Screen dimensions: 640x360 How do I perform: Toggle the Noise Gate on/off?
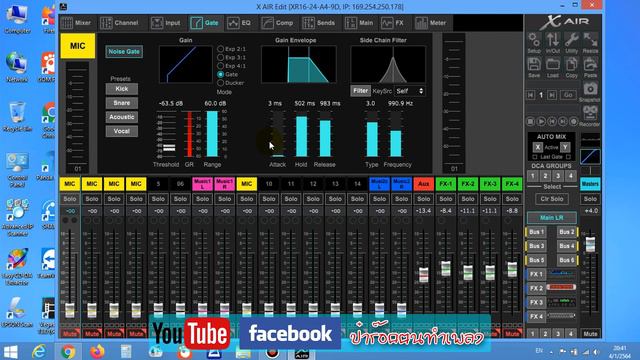pyautogui.click(x=124, y=52)
